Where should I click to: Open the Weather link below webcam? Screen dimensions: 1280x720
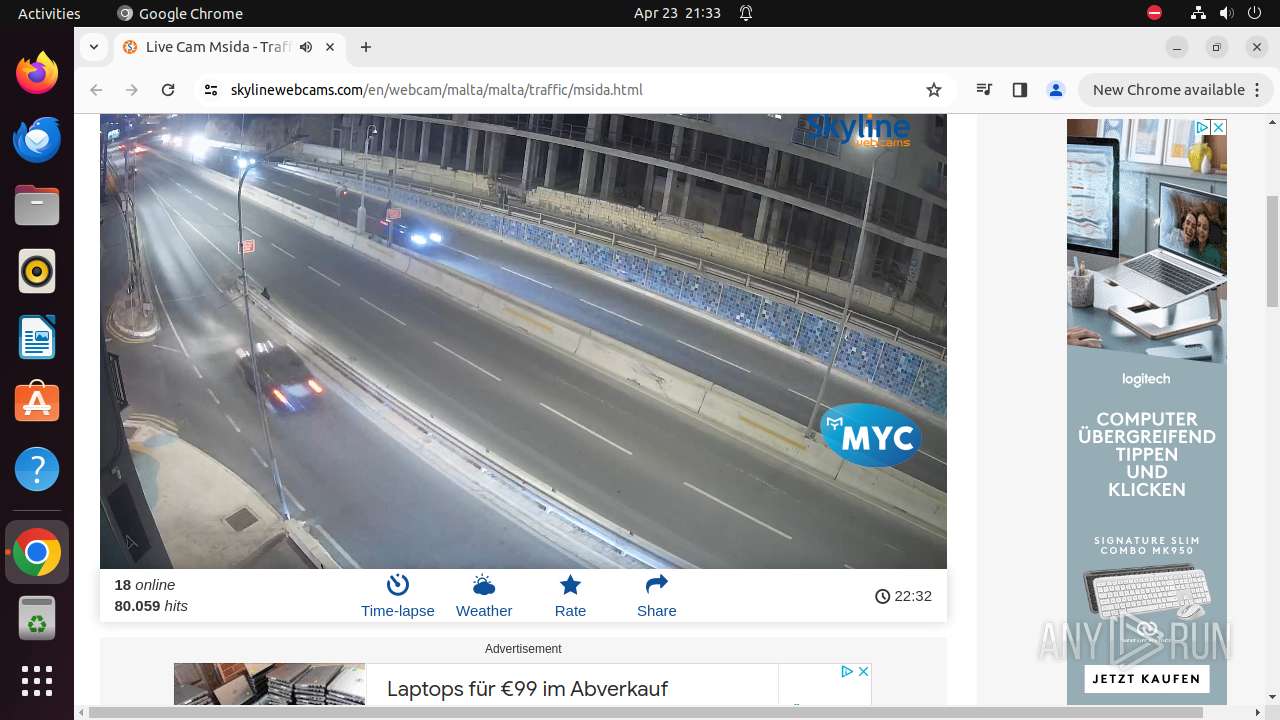tap(484, 596)
